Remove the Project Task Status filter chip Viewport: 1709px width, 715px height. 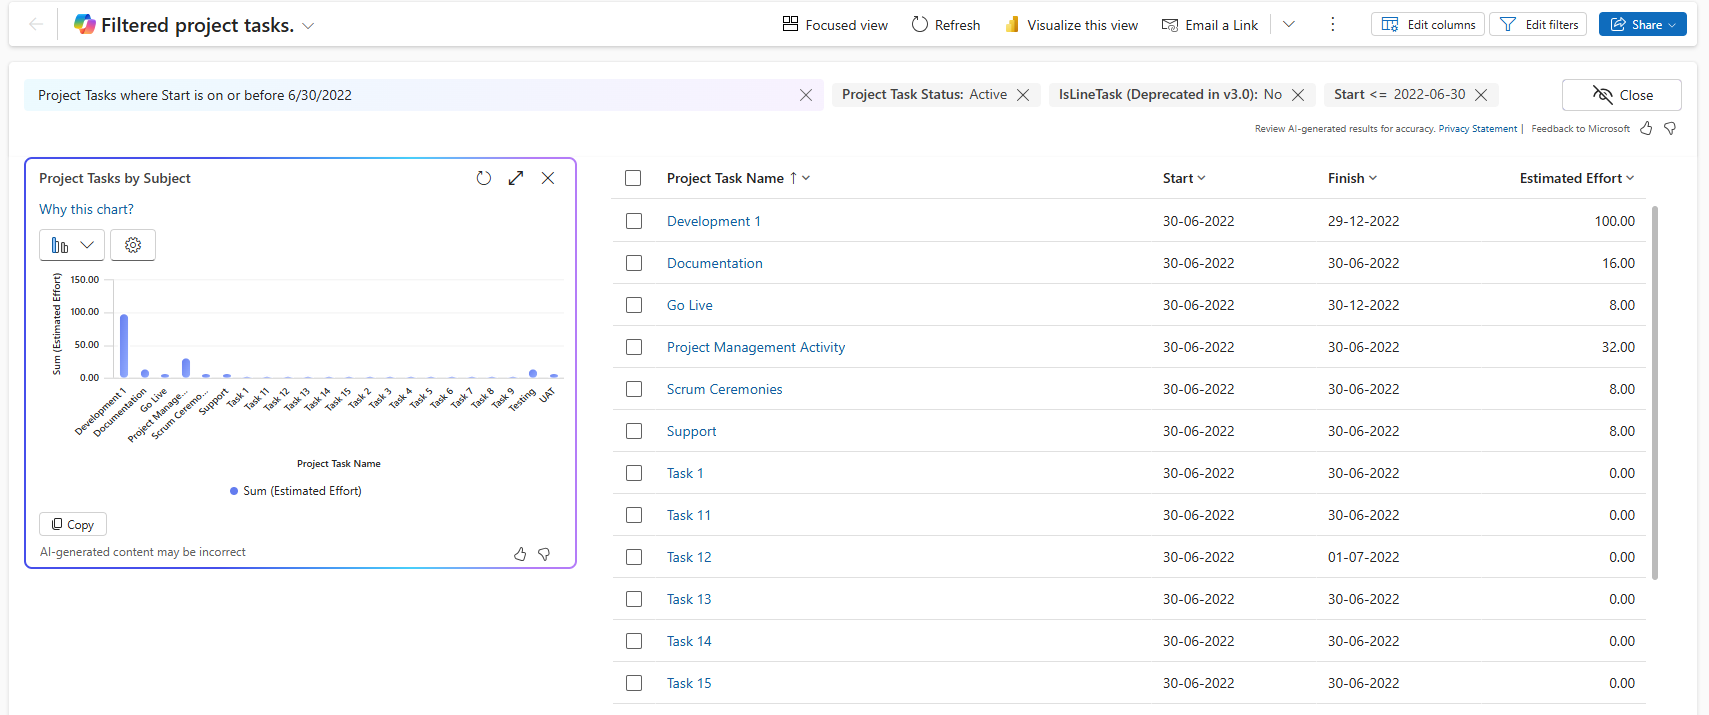pos(1023,95)
